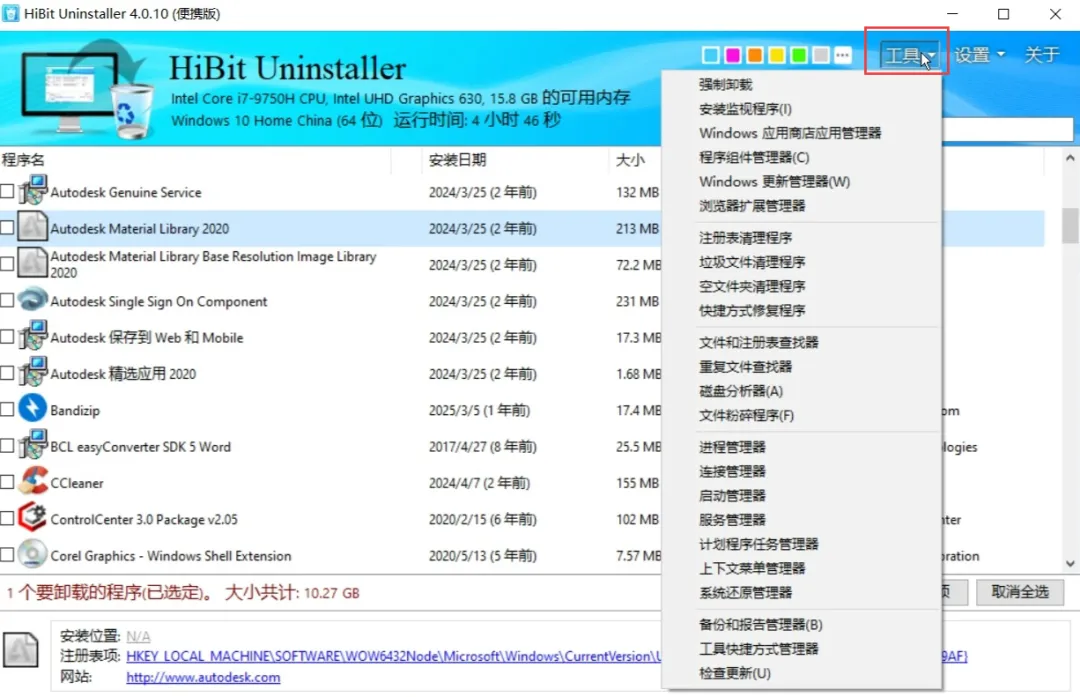This screenshot has height=697, width=1080.
Task: Open the http://www.autodesk.com website link
Action: tap(203, 677)
